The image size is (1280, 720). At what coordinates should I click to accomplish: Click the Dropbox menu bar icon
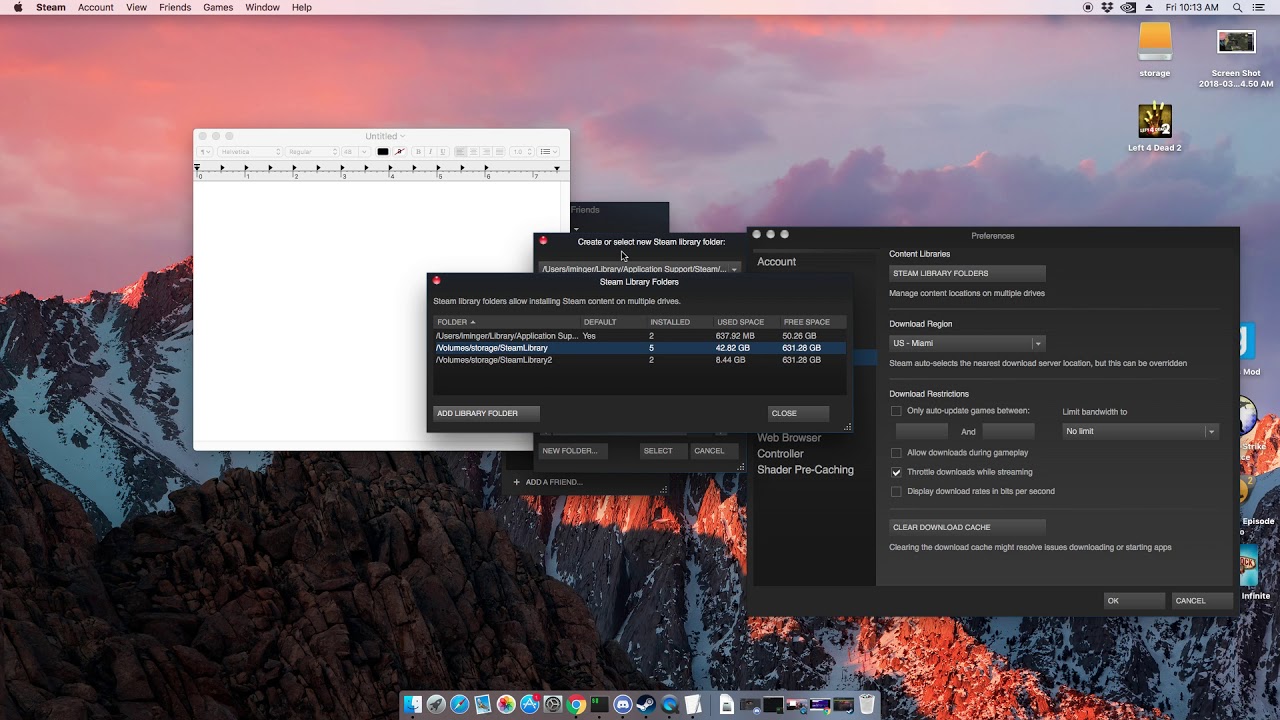[1108, 7]
